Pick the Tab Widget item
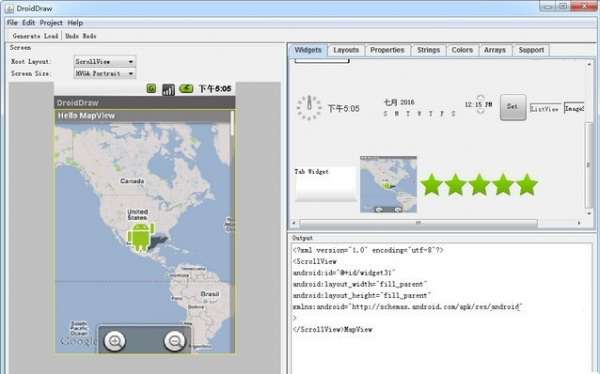The image size is (600, 374). (x=326, y=184)
